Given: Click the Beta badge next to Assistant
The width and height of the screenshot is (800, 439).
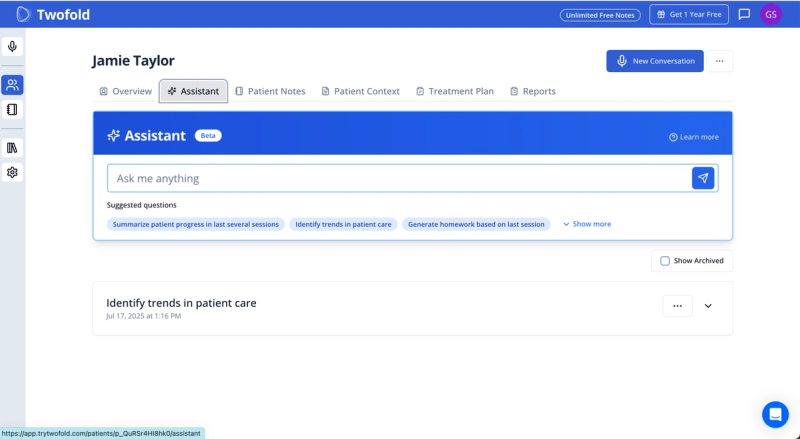Looking at the screenshot, I should (x=208, y=136).
